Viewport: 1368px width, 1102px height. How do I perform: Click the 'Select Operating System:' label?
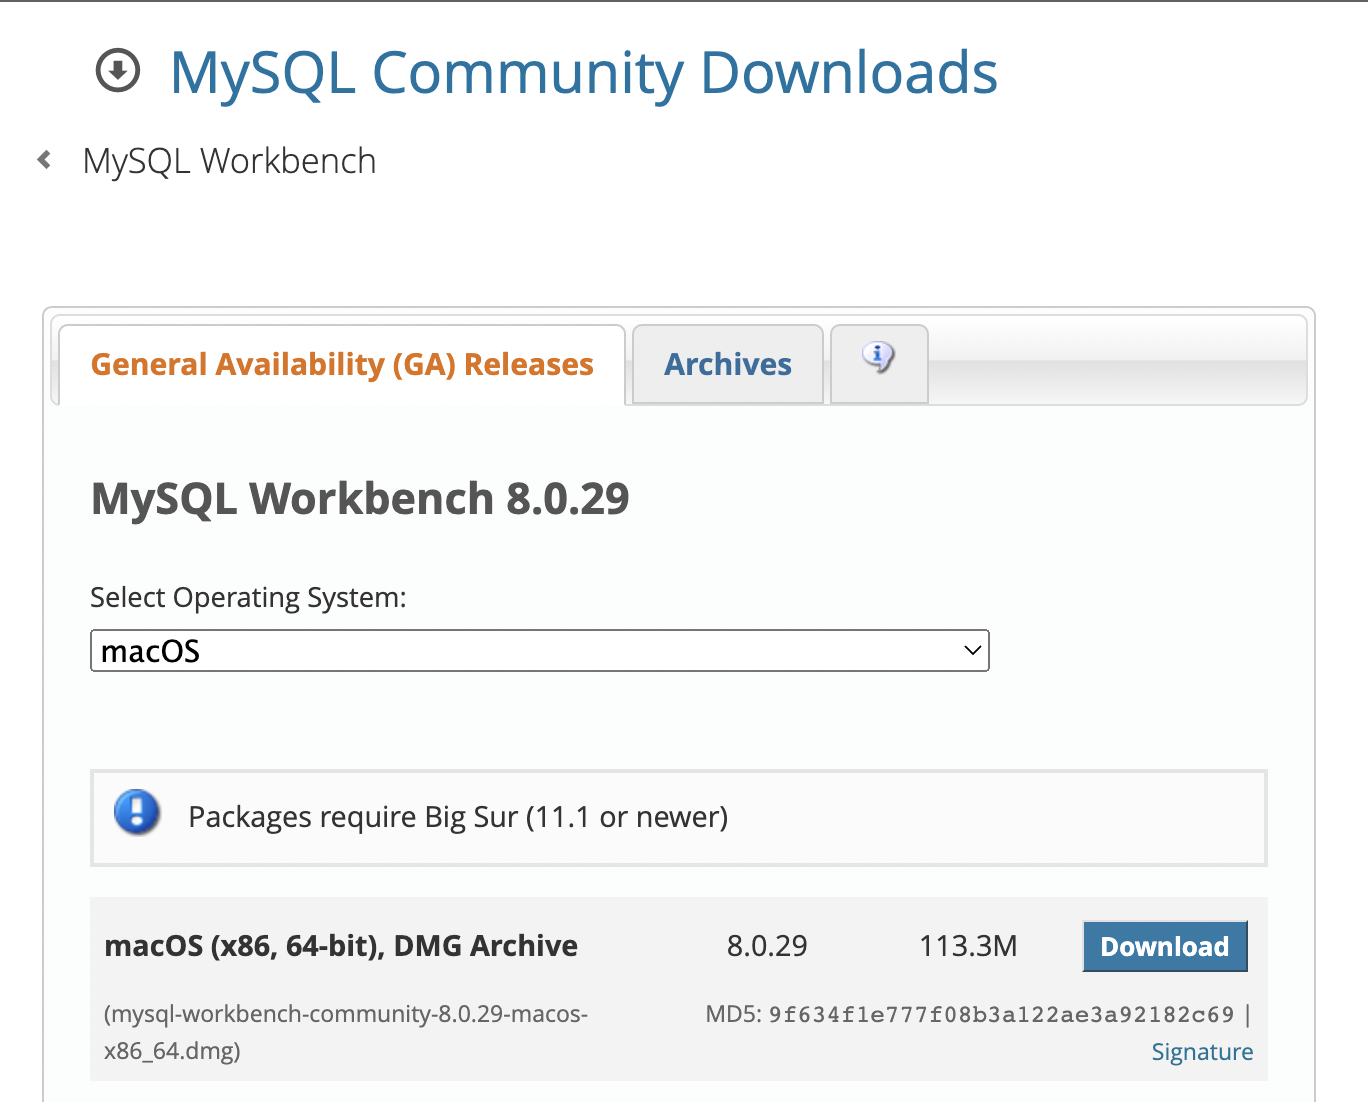(x=248, y=598)
